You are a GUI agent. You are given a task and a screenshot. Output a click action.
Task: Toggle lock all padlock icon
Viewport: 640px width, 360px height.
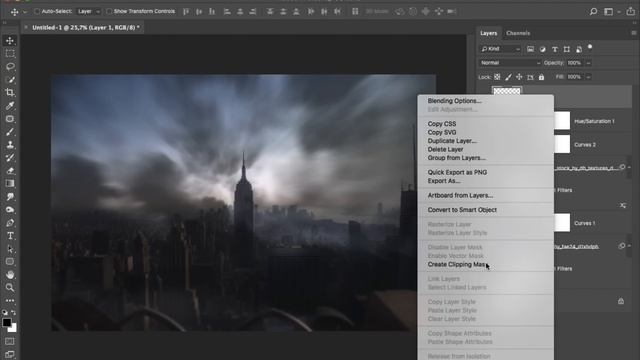(x=541, y=77)
